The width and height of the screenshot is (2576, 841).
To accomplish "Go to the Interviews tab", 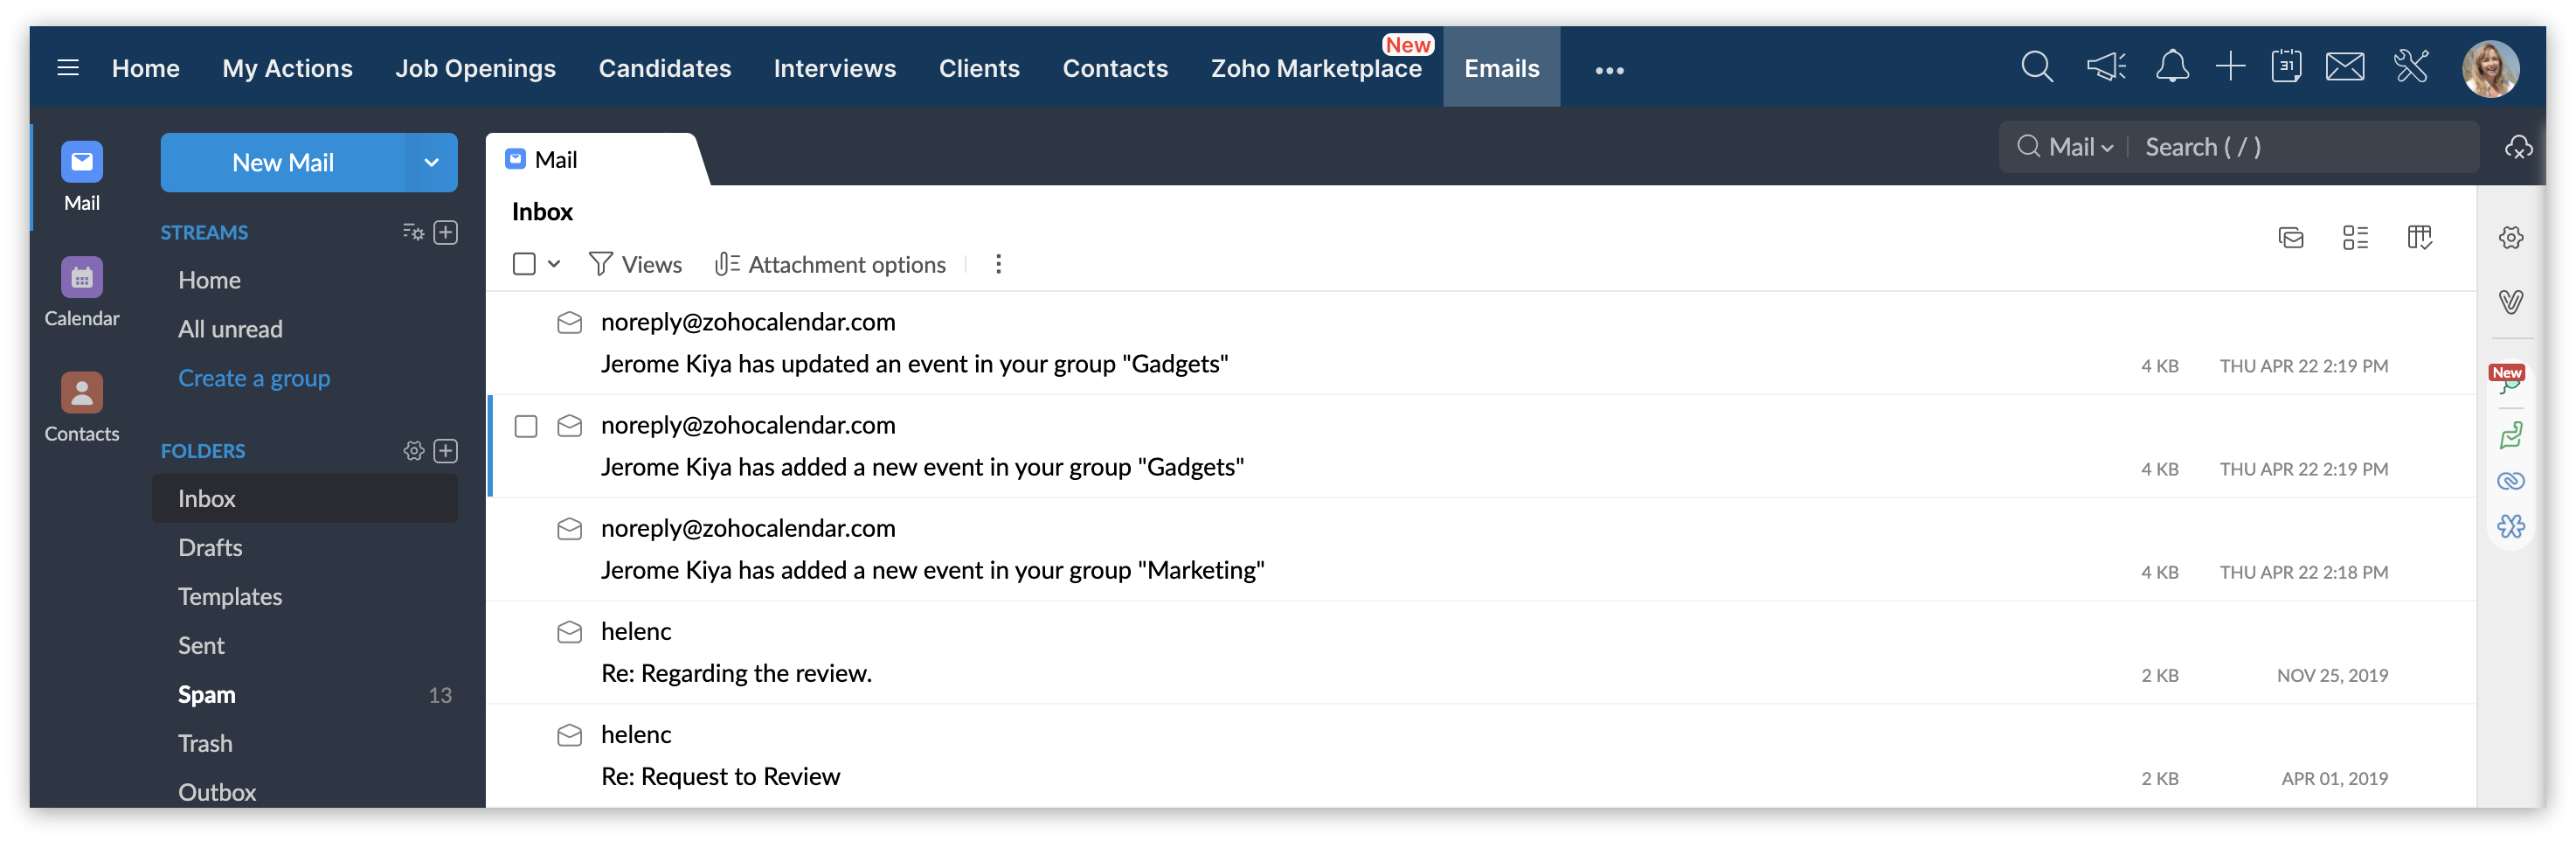I will coord(835,68).
